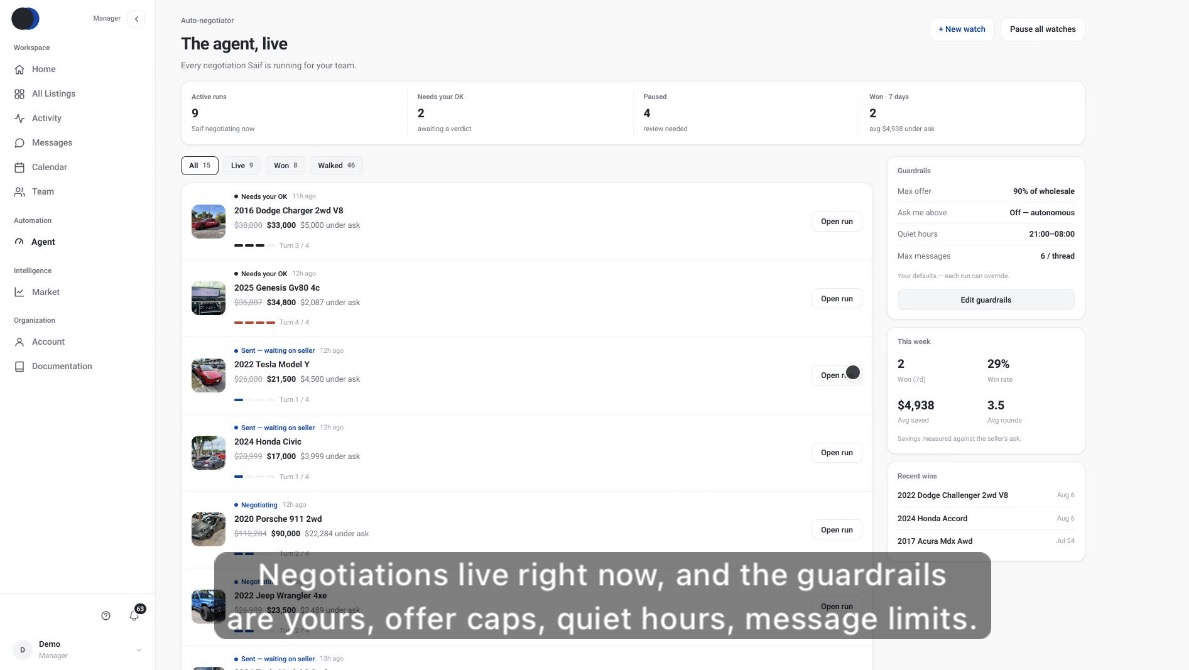Click the 2017 Acura Mdx Awd recent win
The width and height of the screenshot is (1189, 670).
pos(934,541)
